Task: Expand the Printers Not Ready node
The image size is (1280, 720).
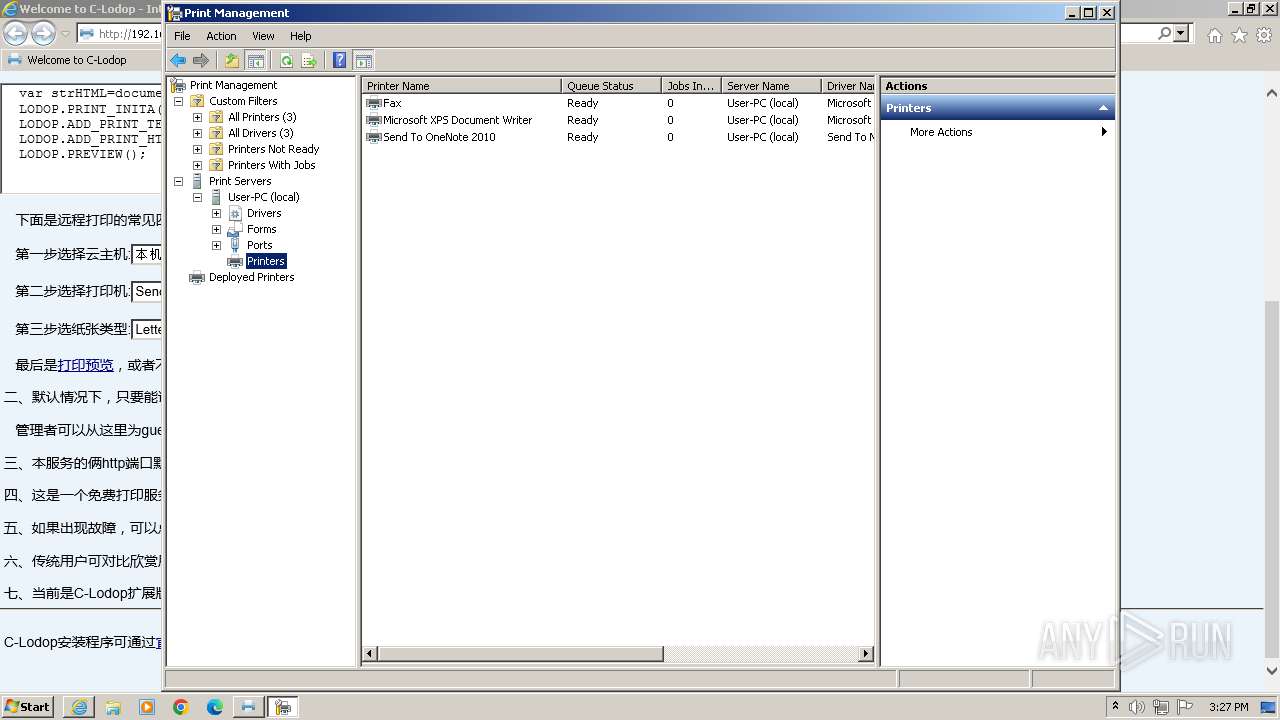Action: pos(197,149)
